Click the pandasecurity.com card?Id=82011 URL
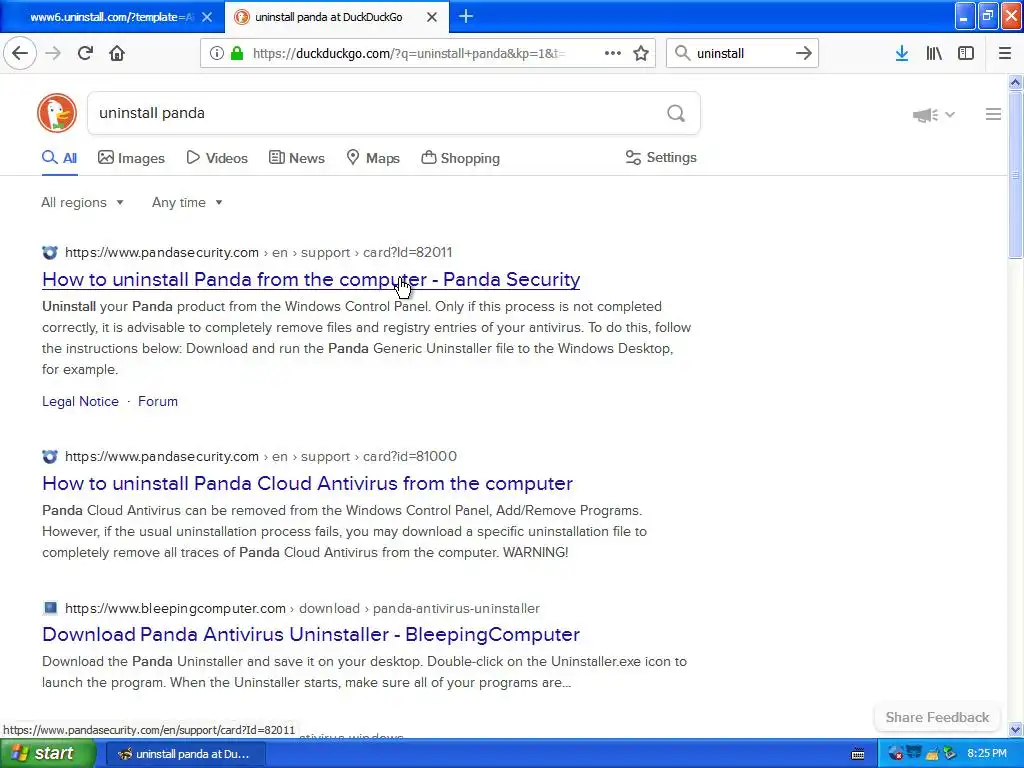This screenshot has height=768, width=1024. pyautogui.click(x=258, y=253)
